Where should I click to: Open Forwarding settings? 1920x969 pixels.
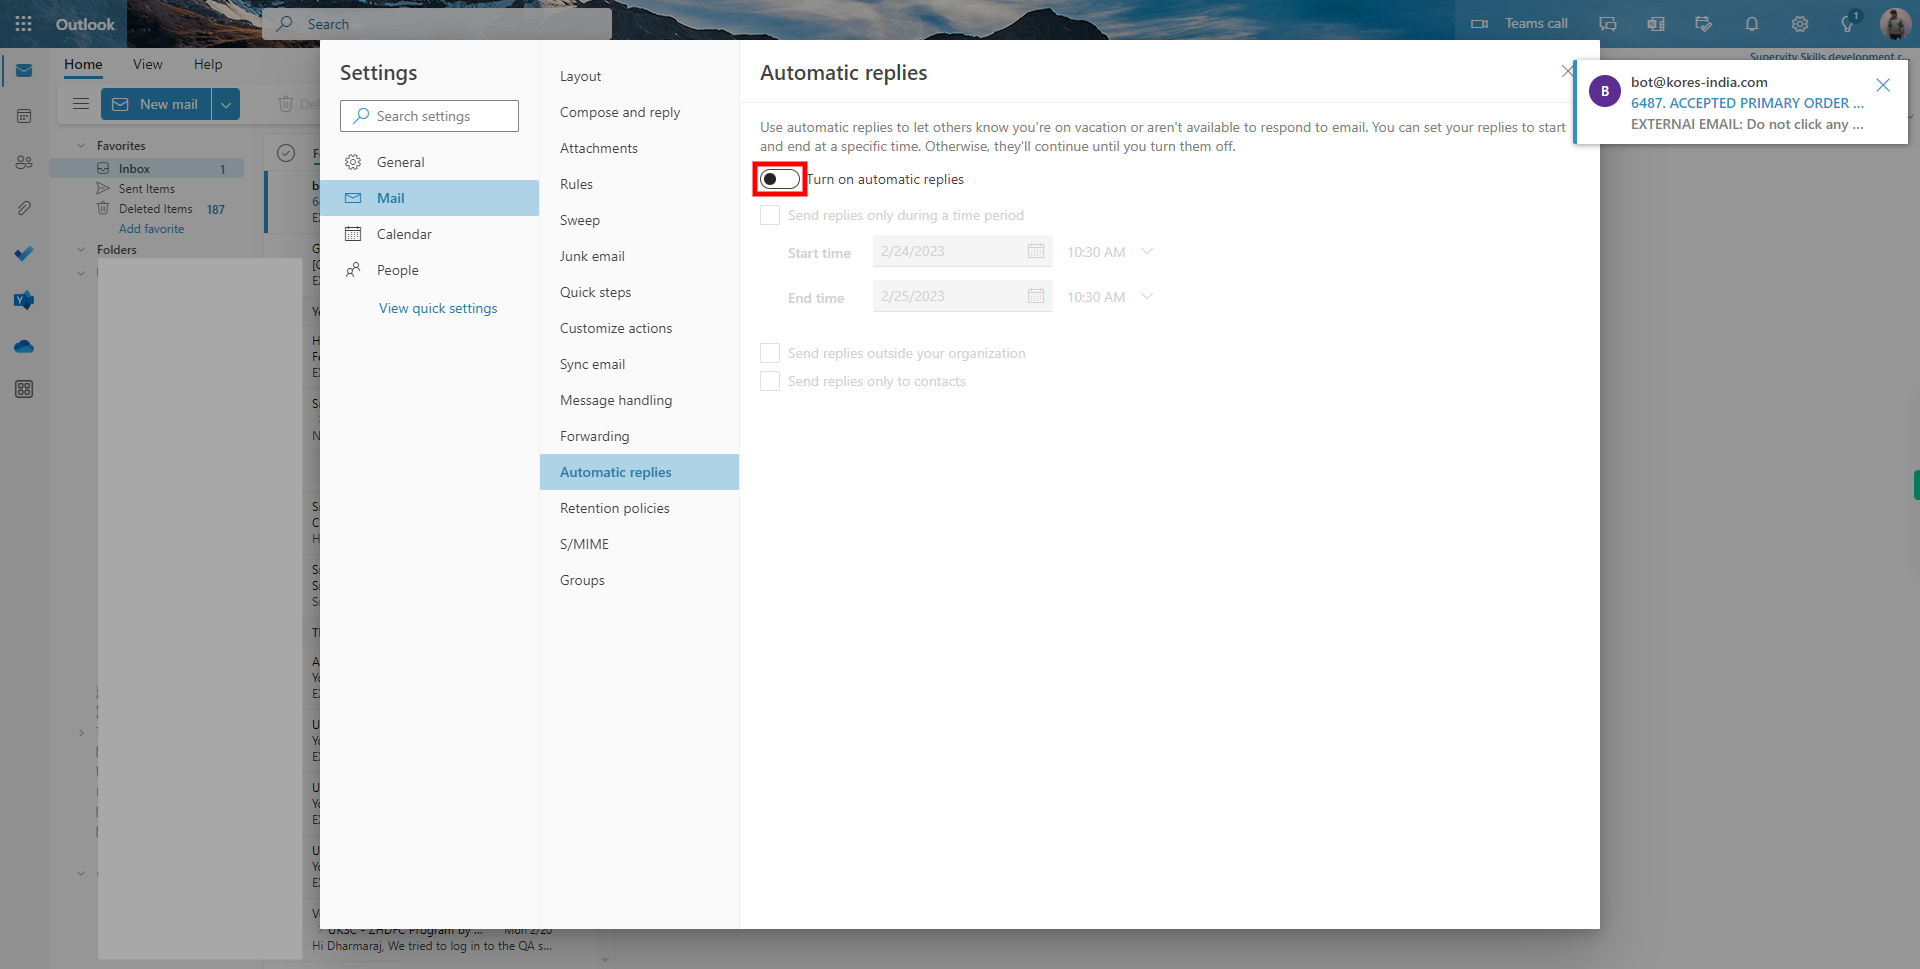pyautogui.click(x=639, y=436)
